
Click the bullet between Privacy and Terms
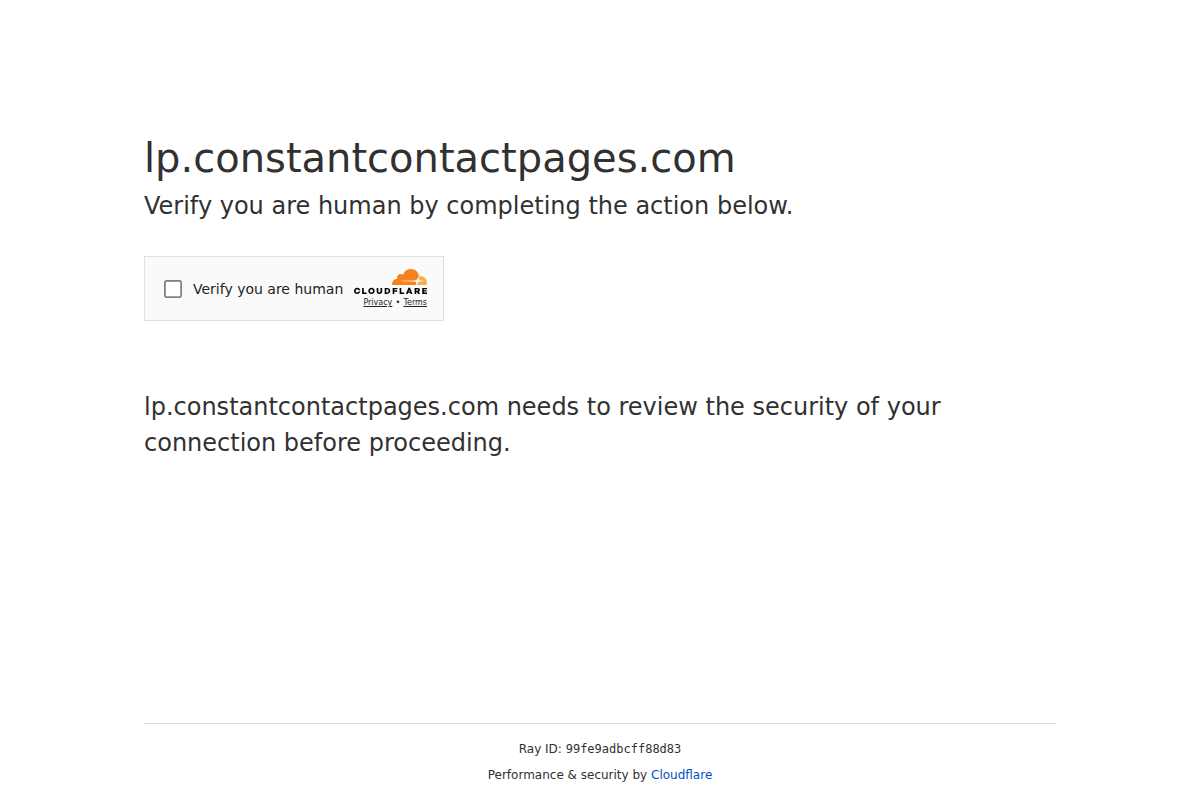point(398,302)
